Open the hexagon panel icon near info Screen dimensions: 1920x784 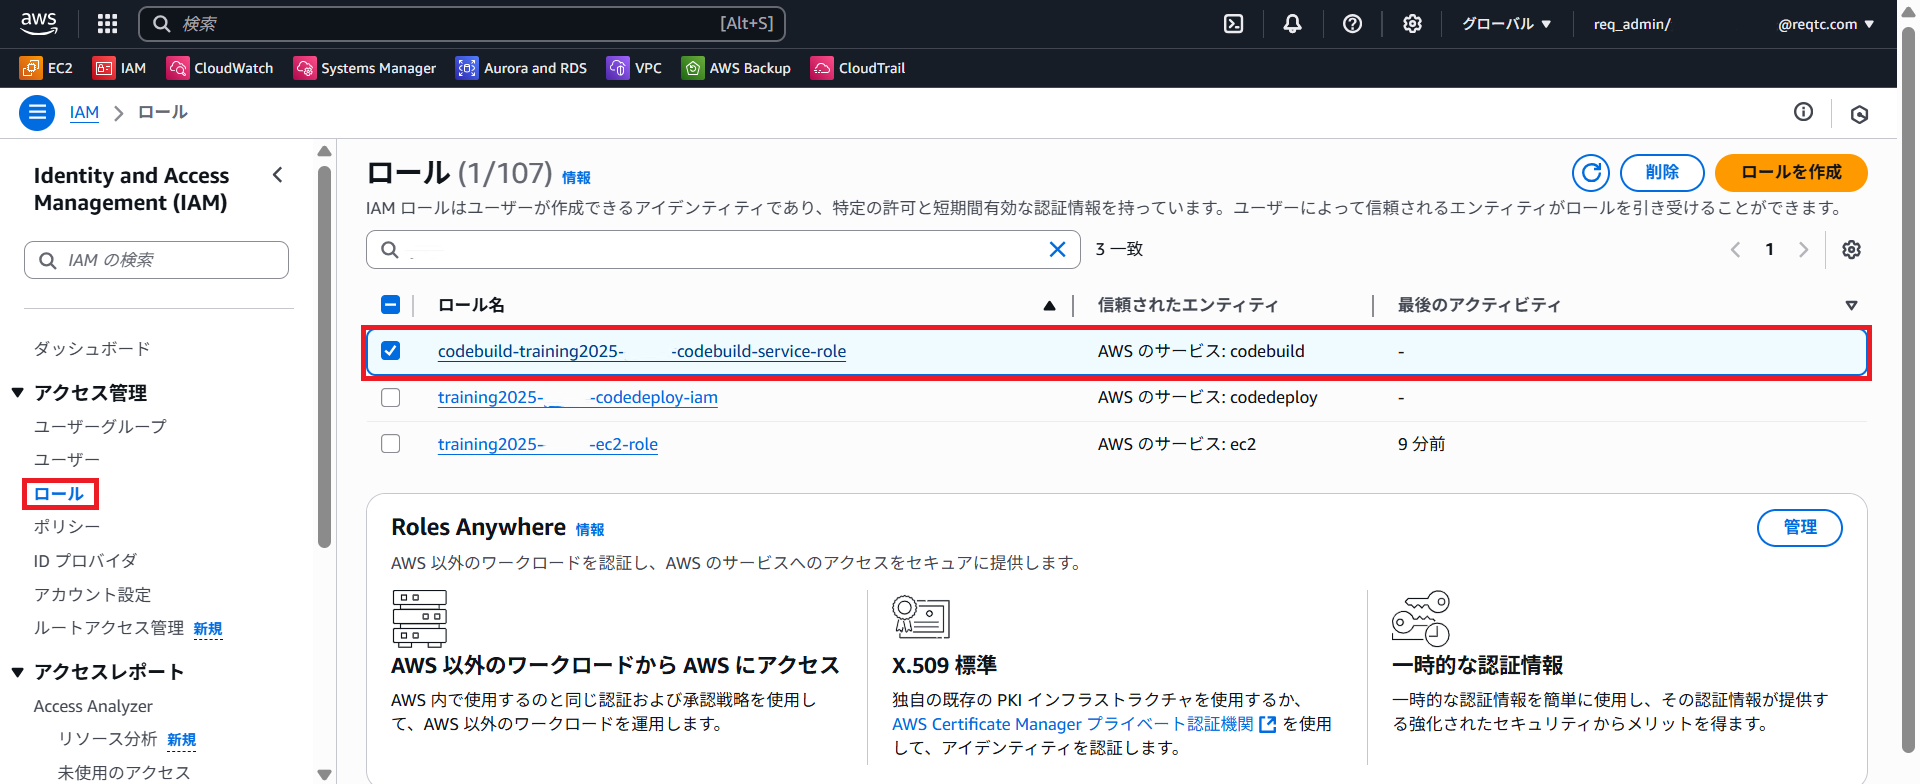(1859, 114)
